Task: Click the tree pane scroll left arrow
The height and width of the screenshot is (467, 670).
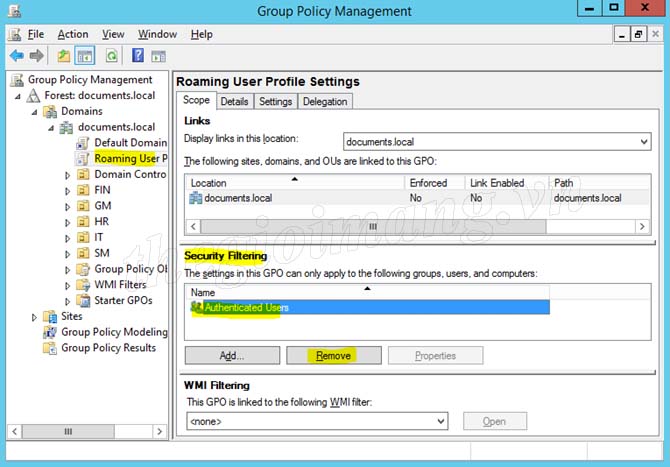Action: [15, 432]
